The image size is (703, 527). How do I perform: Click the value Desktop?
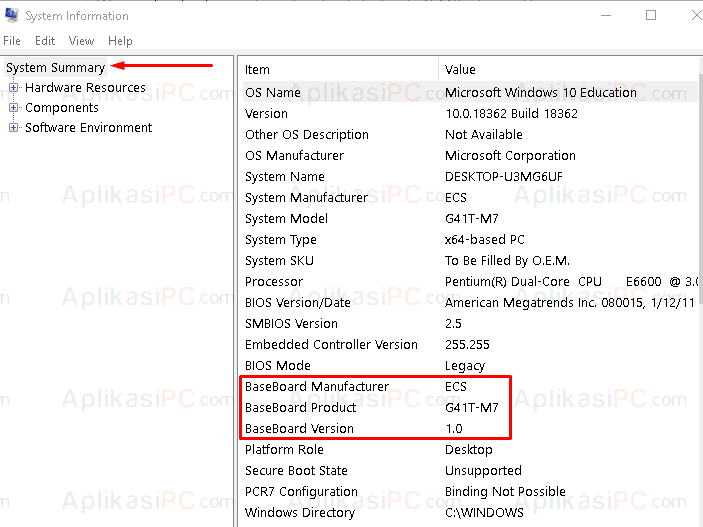click(469, 449)
